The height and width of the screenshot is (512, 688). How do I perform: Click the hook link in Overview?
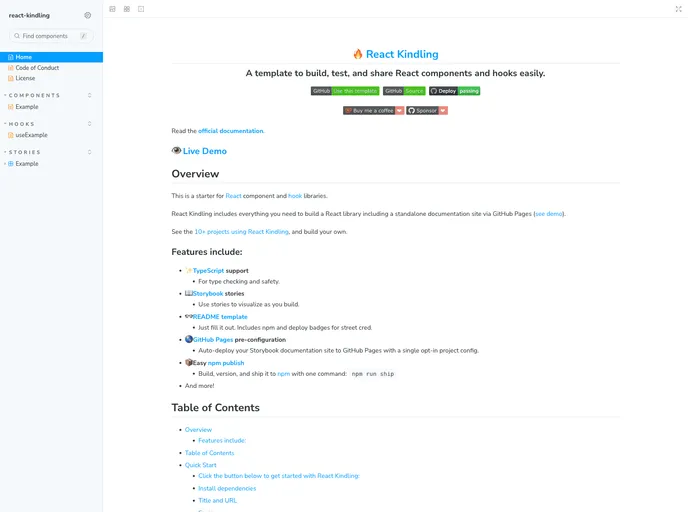point(295,196)
